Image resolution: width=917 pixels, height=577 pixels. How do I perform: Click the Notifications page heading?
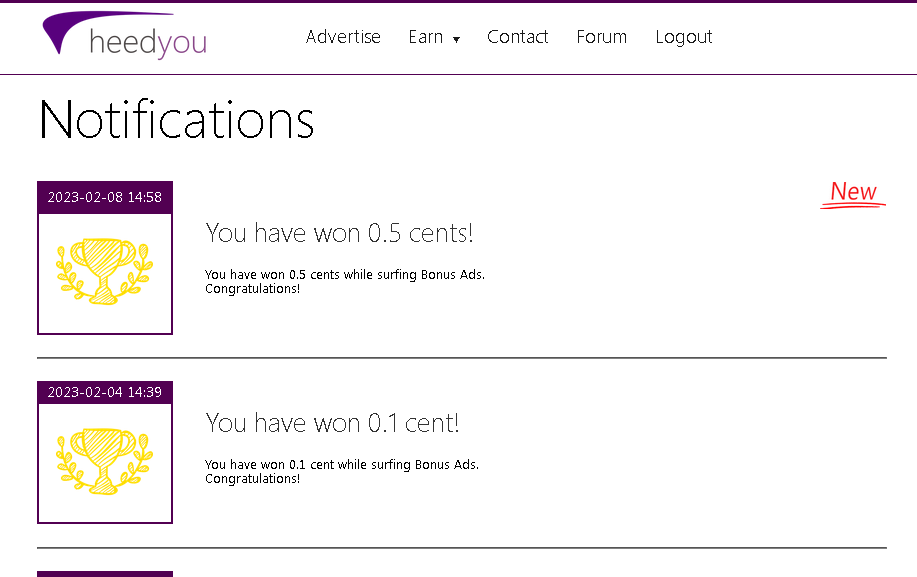click(x=176, y=120)
